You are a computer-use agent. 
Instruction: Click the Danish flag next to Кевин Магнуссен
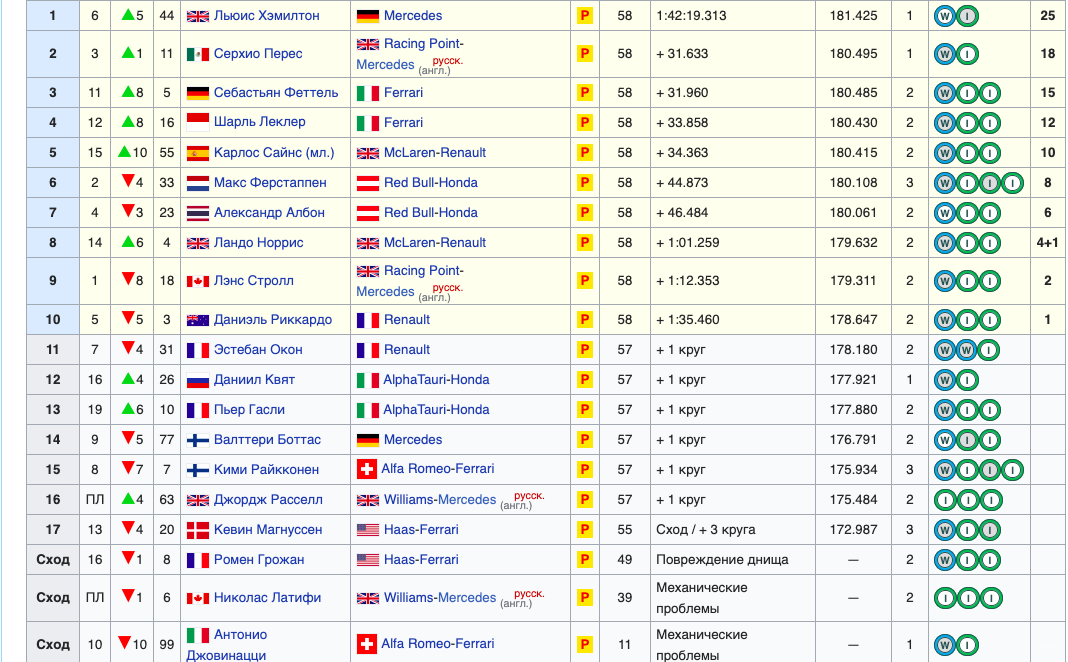(198, 530)
